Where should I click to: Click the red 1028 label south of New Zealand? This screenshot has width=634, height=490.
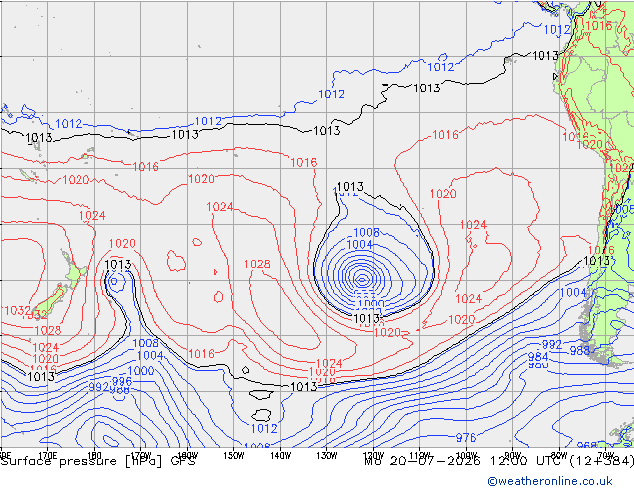pos(48,330)
